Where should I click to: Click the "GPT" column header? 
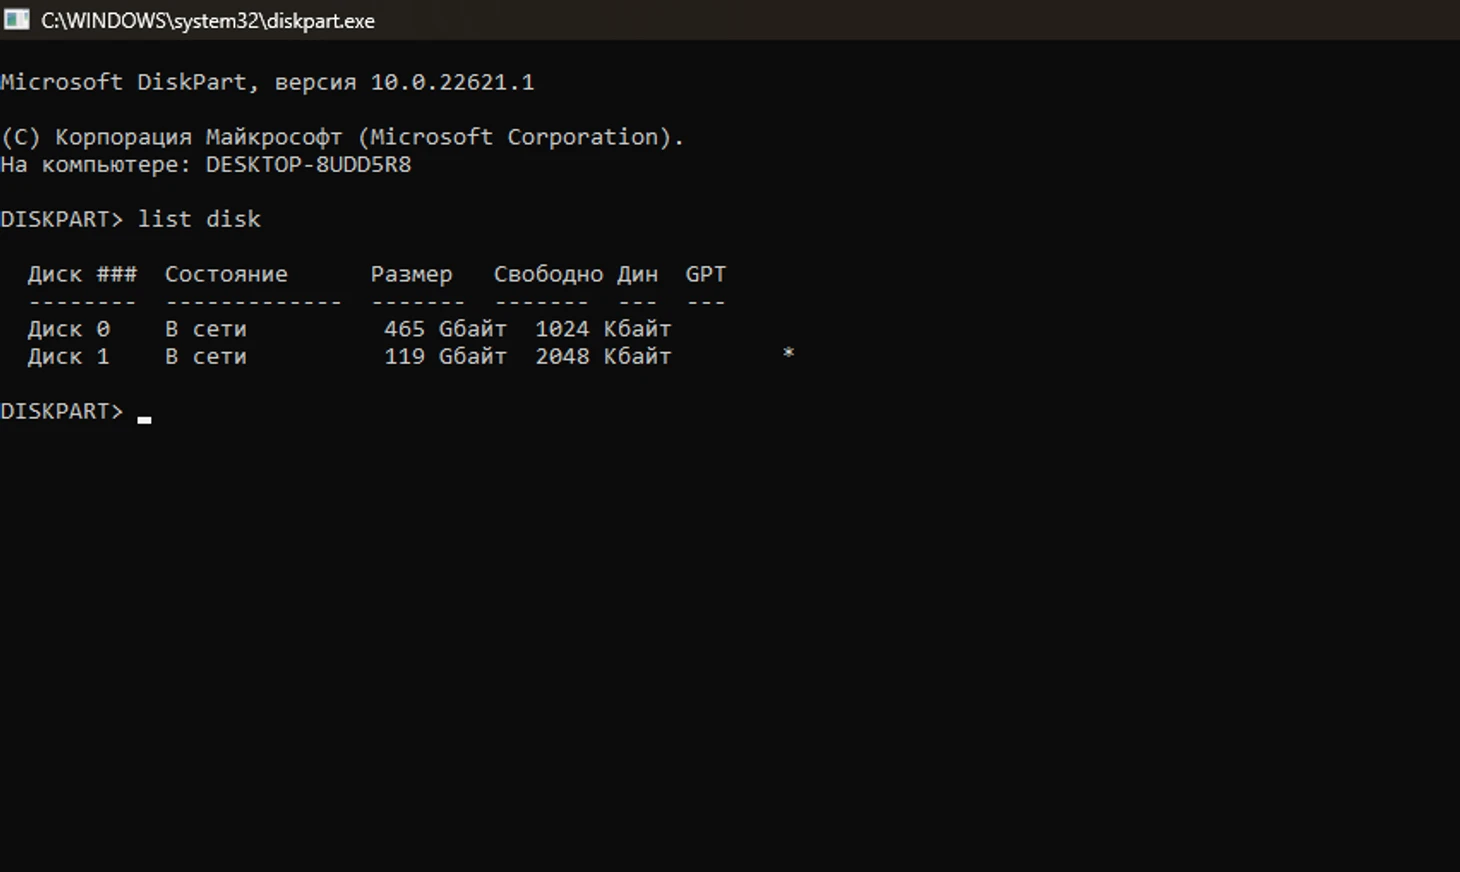tap(705, 274)
